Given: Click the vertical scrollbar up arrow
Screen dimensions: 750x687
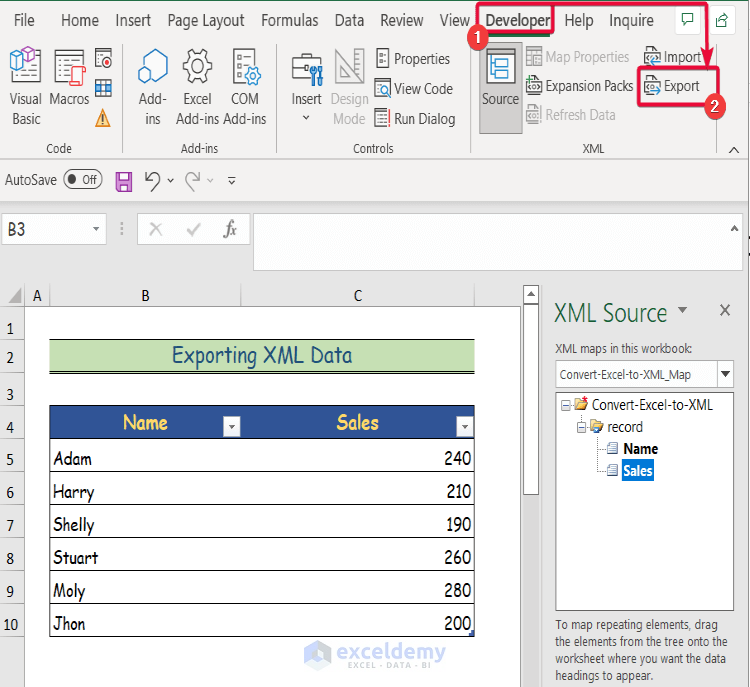Looking at the screenshot, I should coord(531,294).
